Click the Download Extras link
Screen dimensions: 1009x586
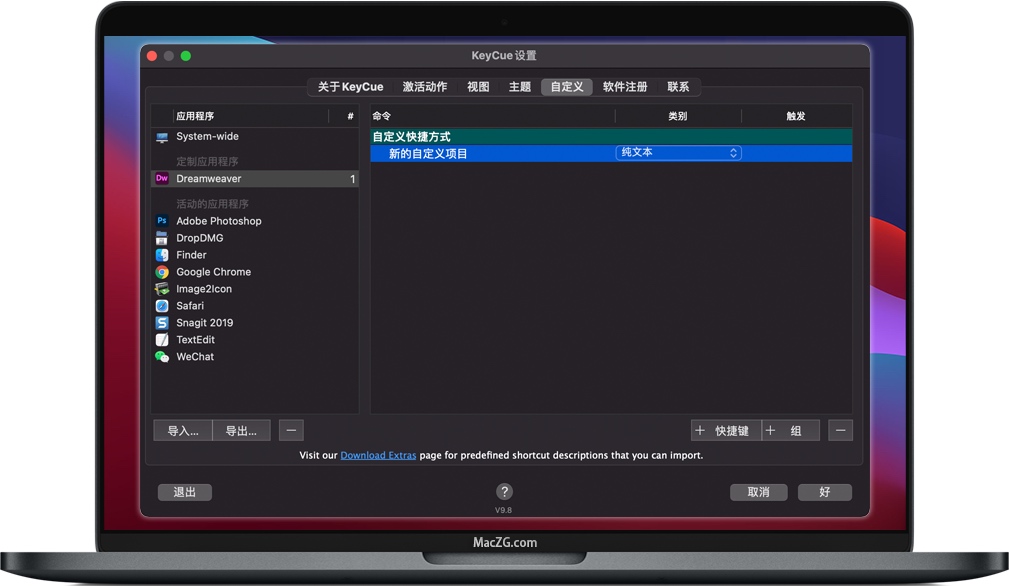click(x=378, y=455)
